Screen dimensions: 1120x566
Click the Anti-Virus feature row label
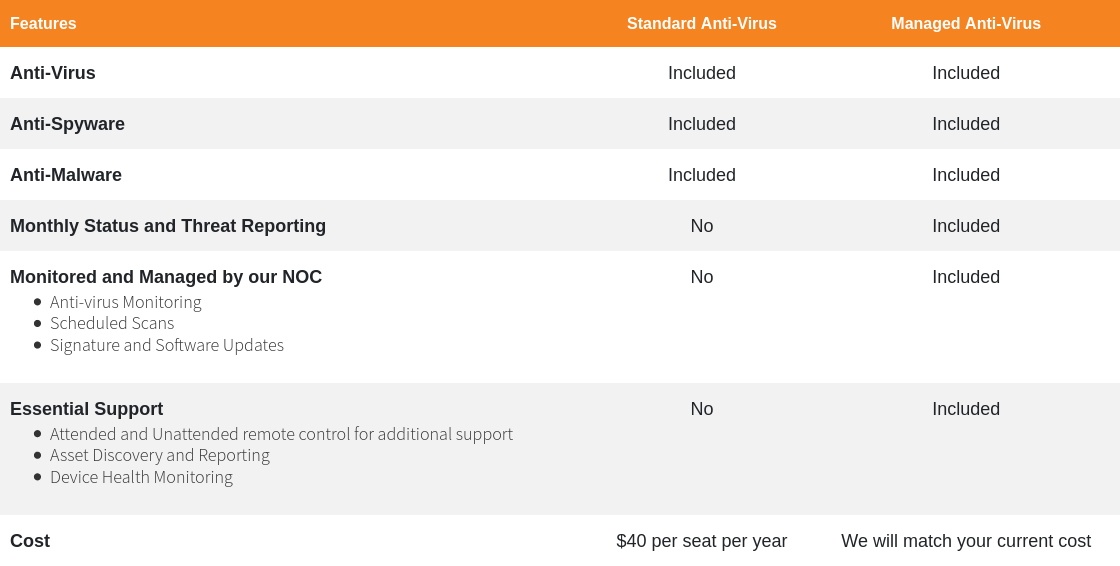tap(53, 73)
